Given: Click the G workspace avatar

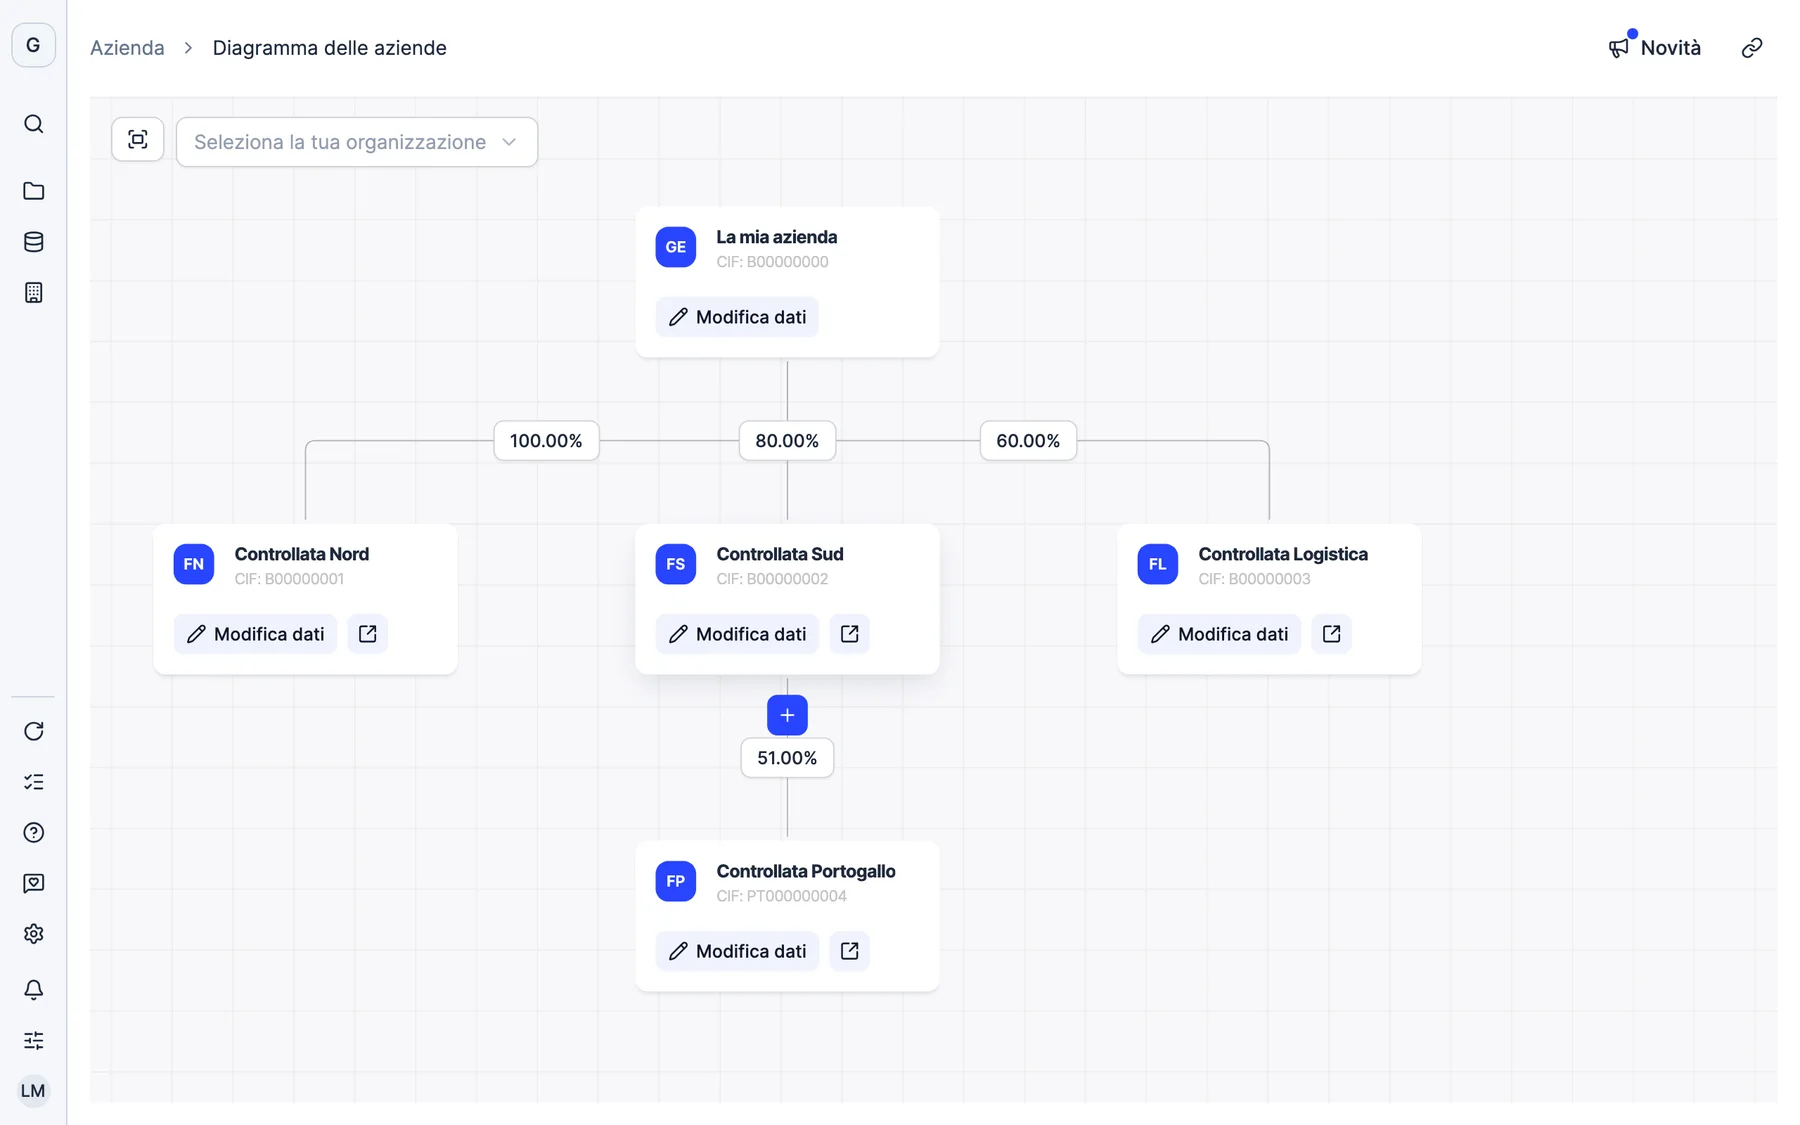Looking at the screenshot, I should click(33, 45).
